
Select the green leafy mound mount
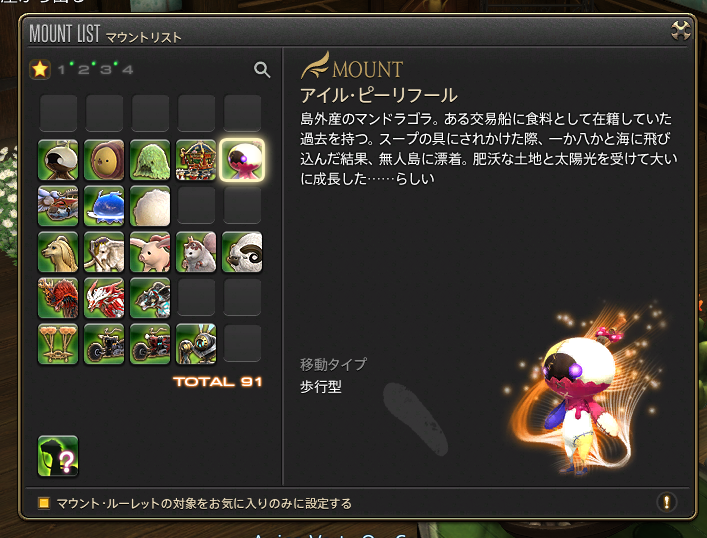pos(150,160)
